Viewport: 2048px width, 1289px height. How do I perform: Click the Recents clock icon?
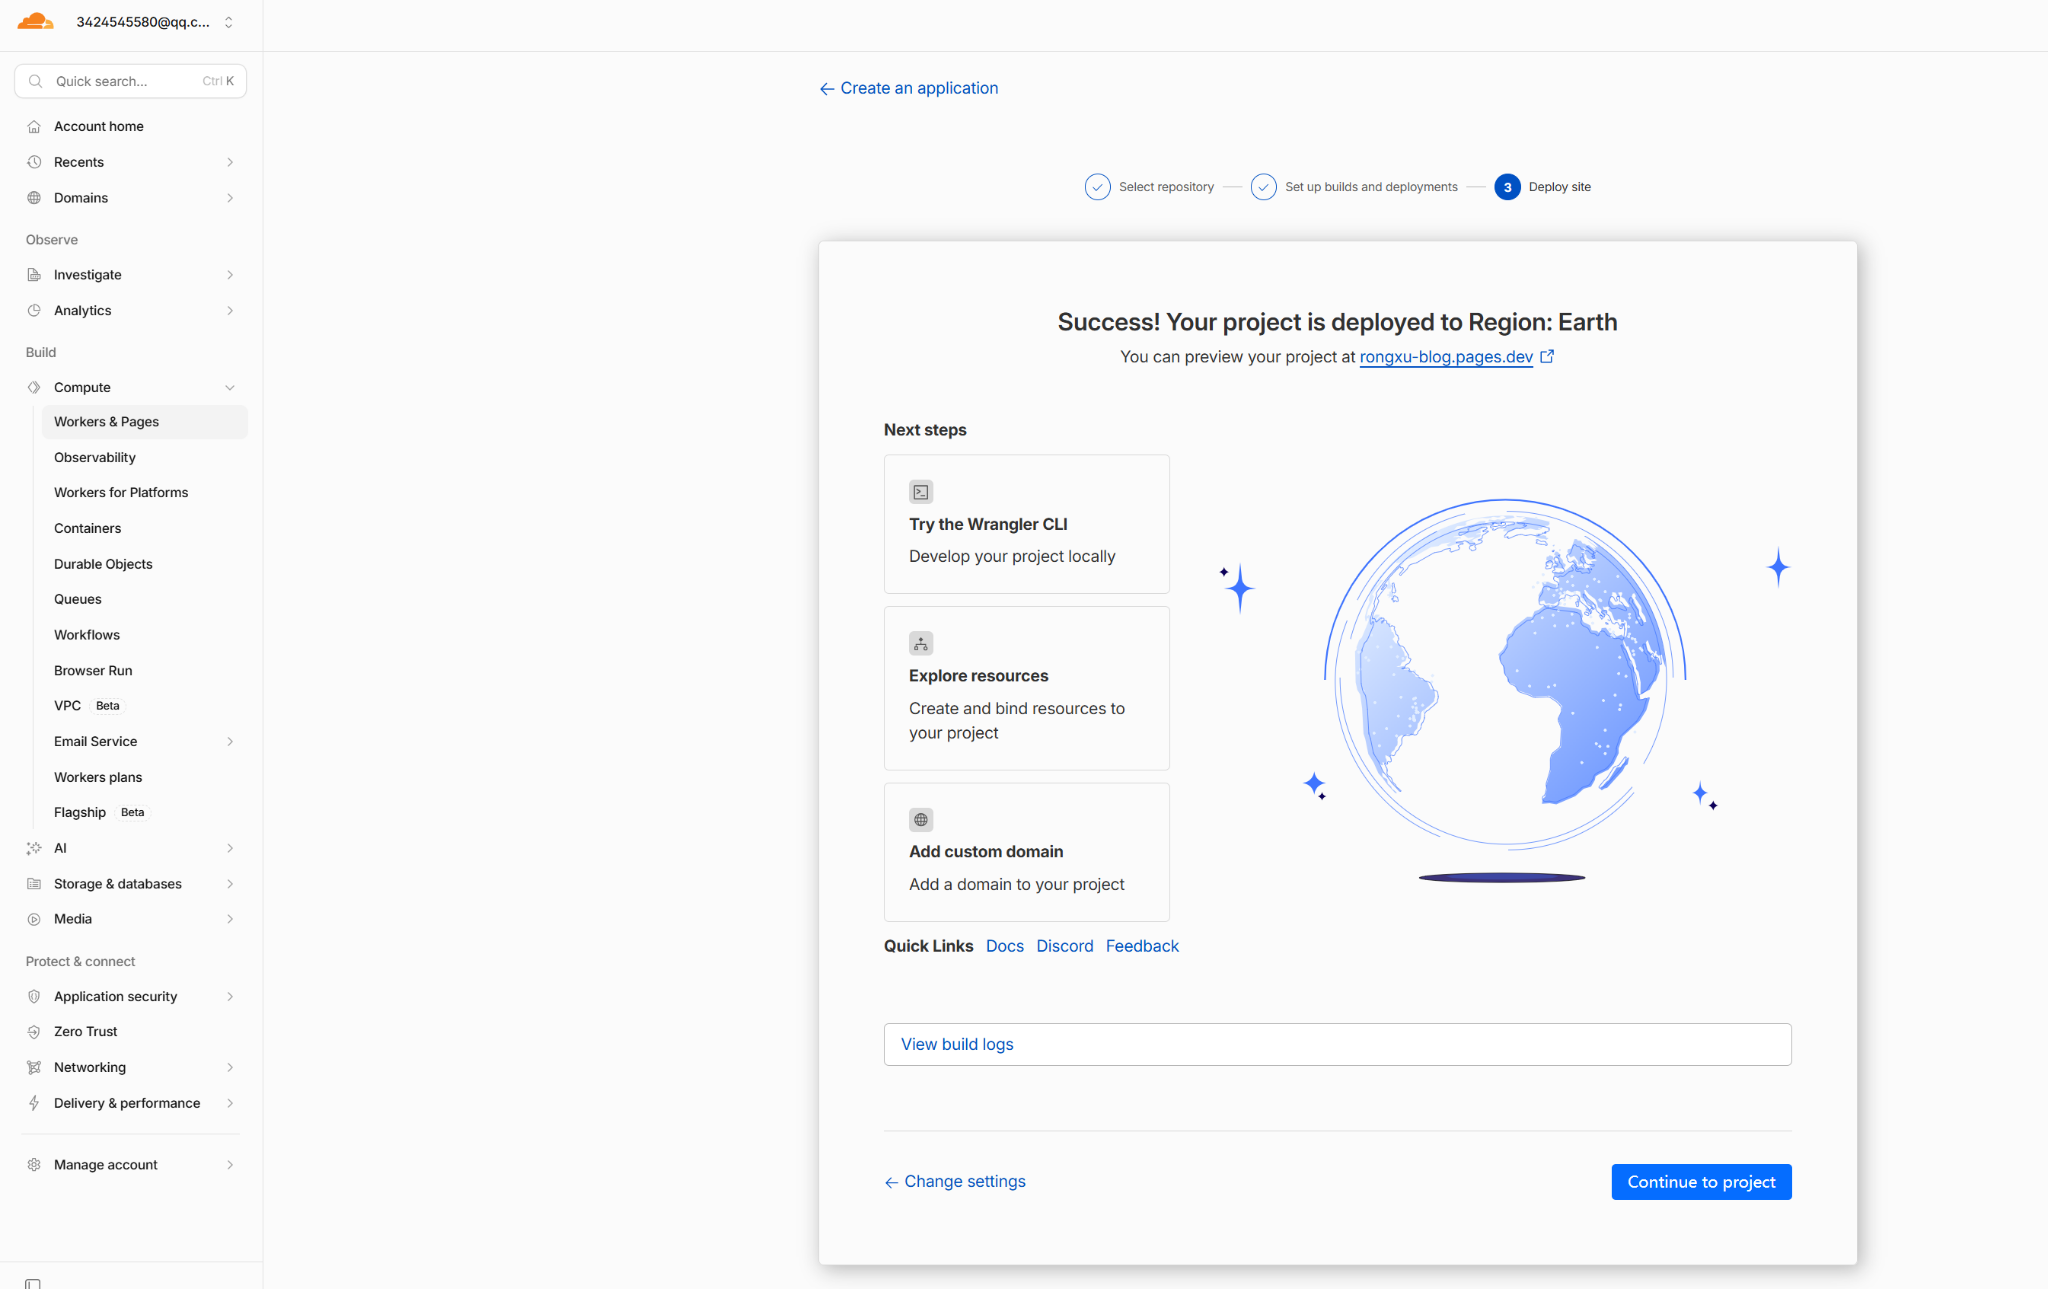click(x=34, y=162)
